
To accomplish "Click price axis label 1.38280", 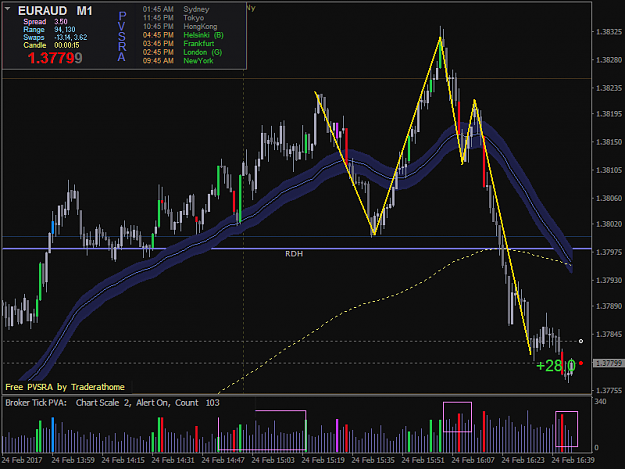I will (609, 60).
